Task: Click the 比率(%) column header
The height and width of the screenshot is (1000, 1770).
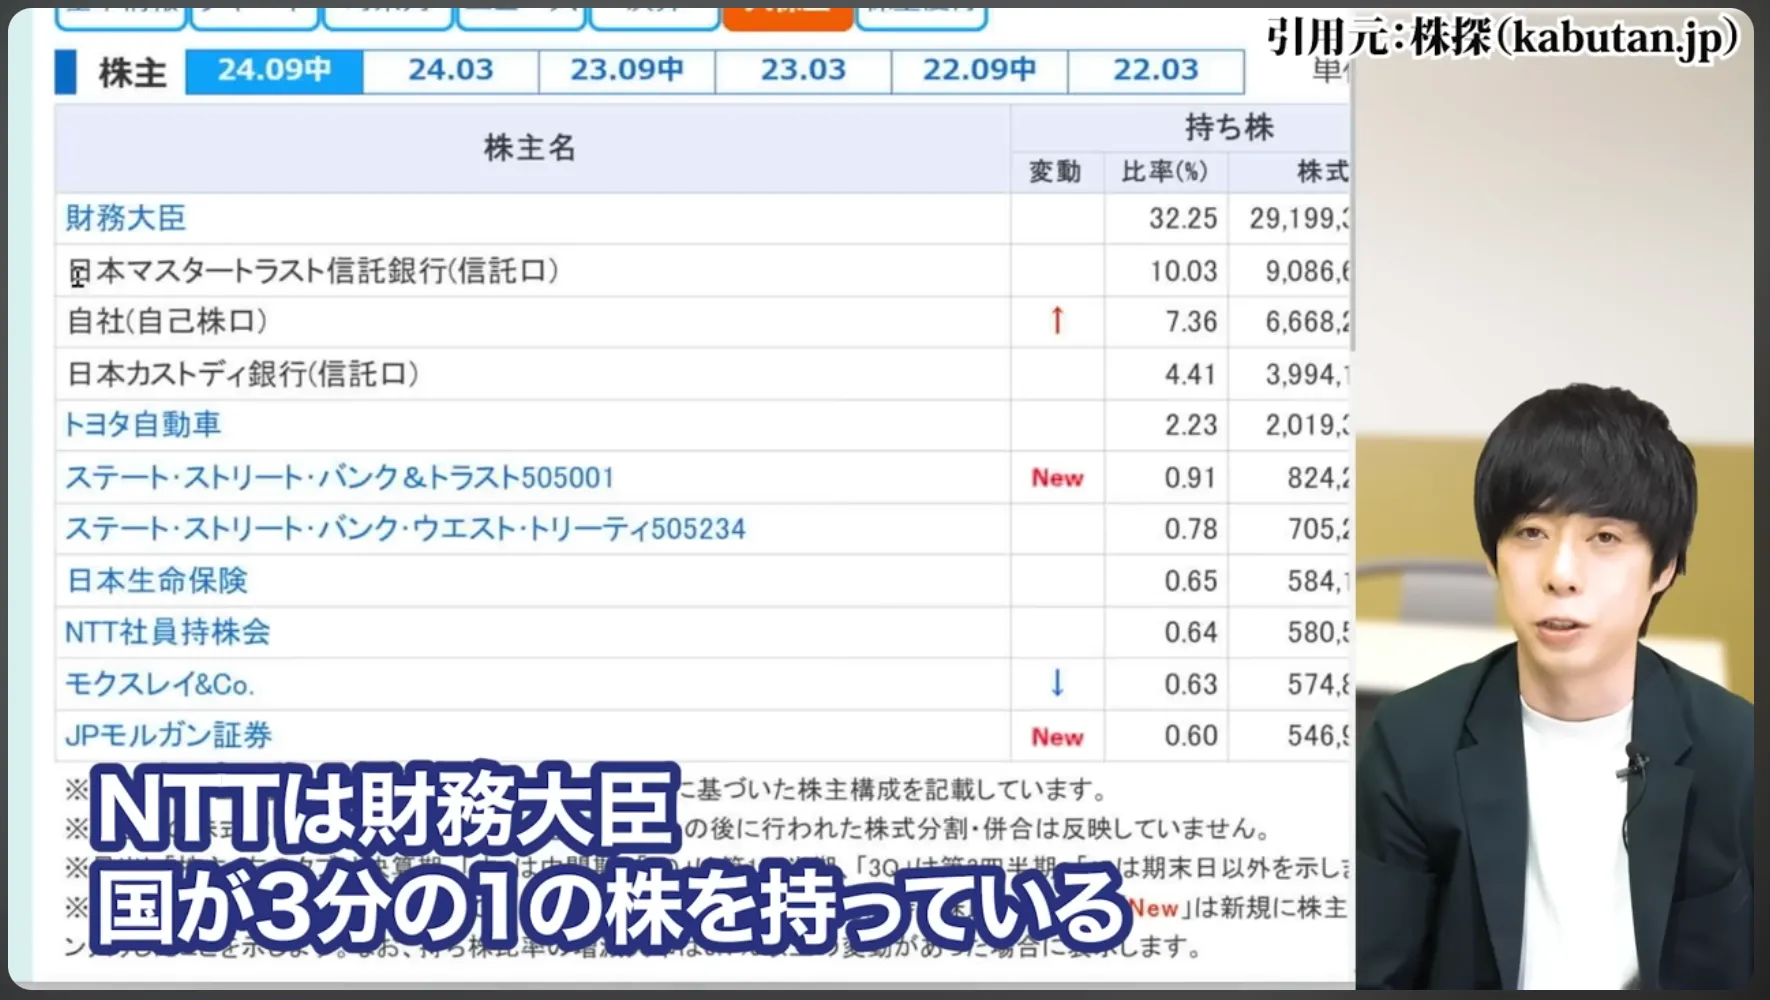Action: click(1165, 172)
